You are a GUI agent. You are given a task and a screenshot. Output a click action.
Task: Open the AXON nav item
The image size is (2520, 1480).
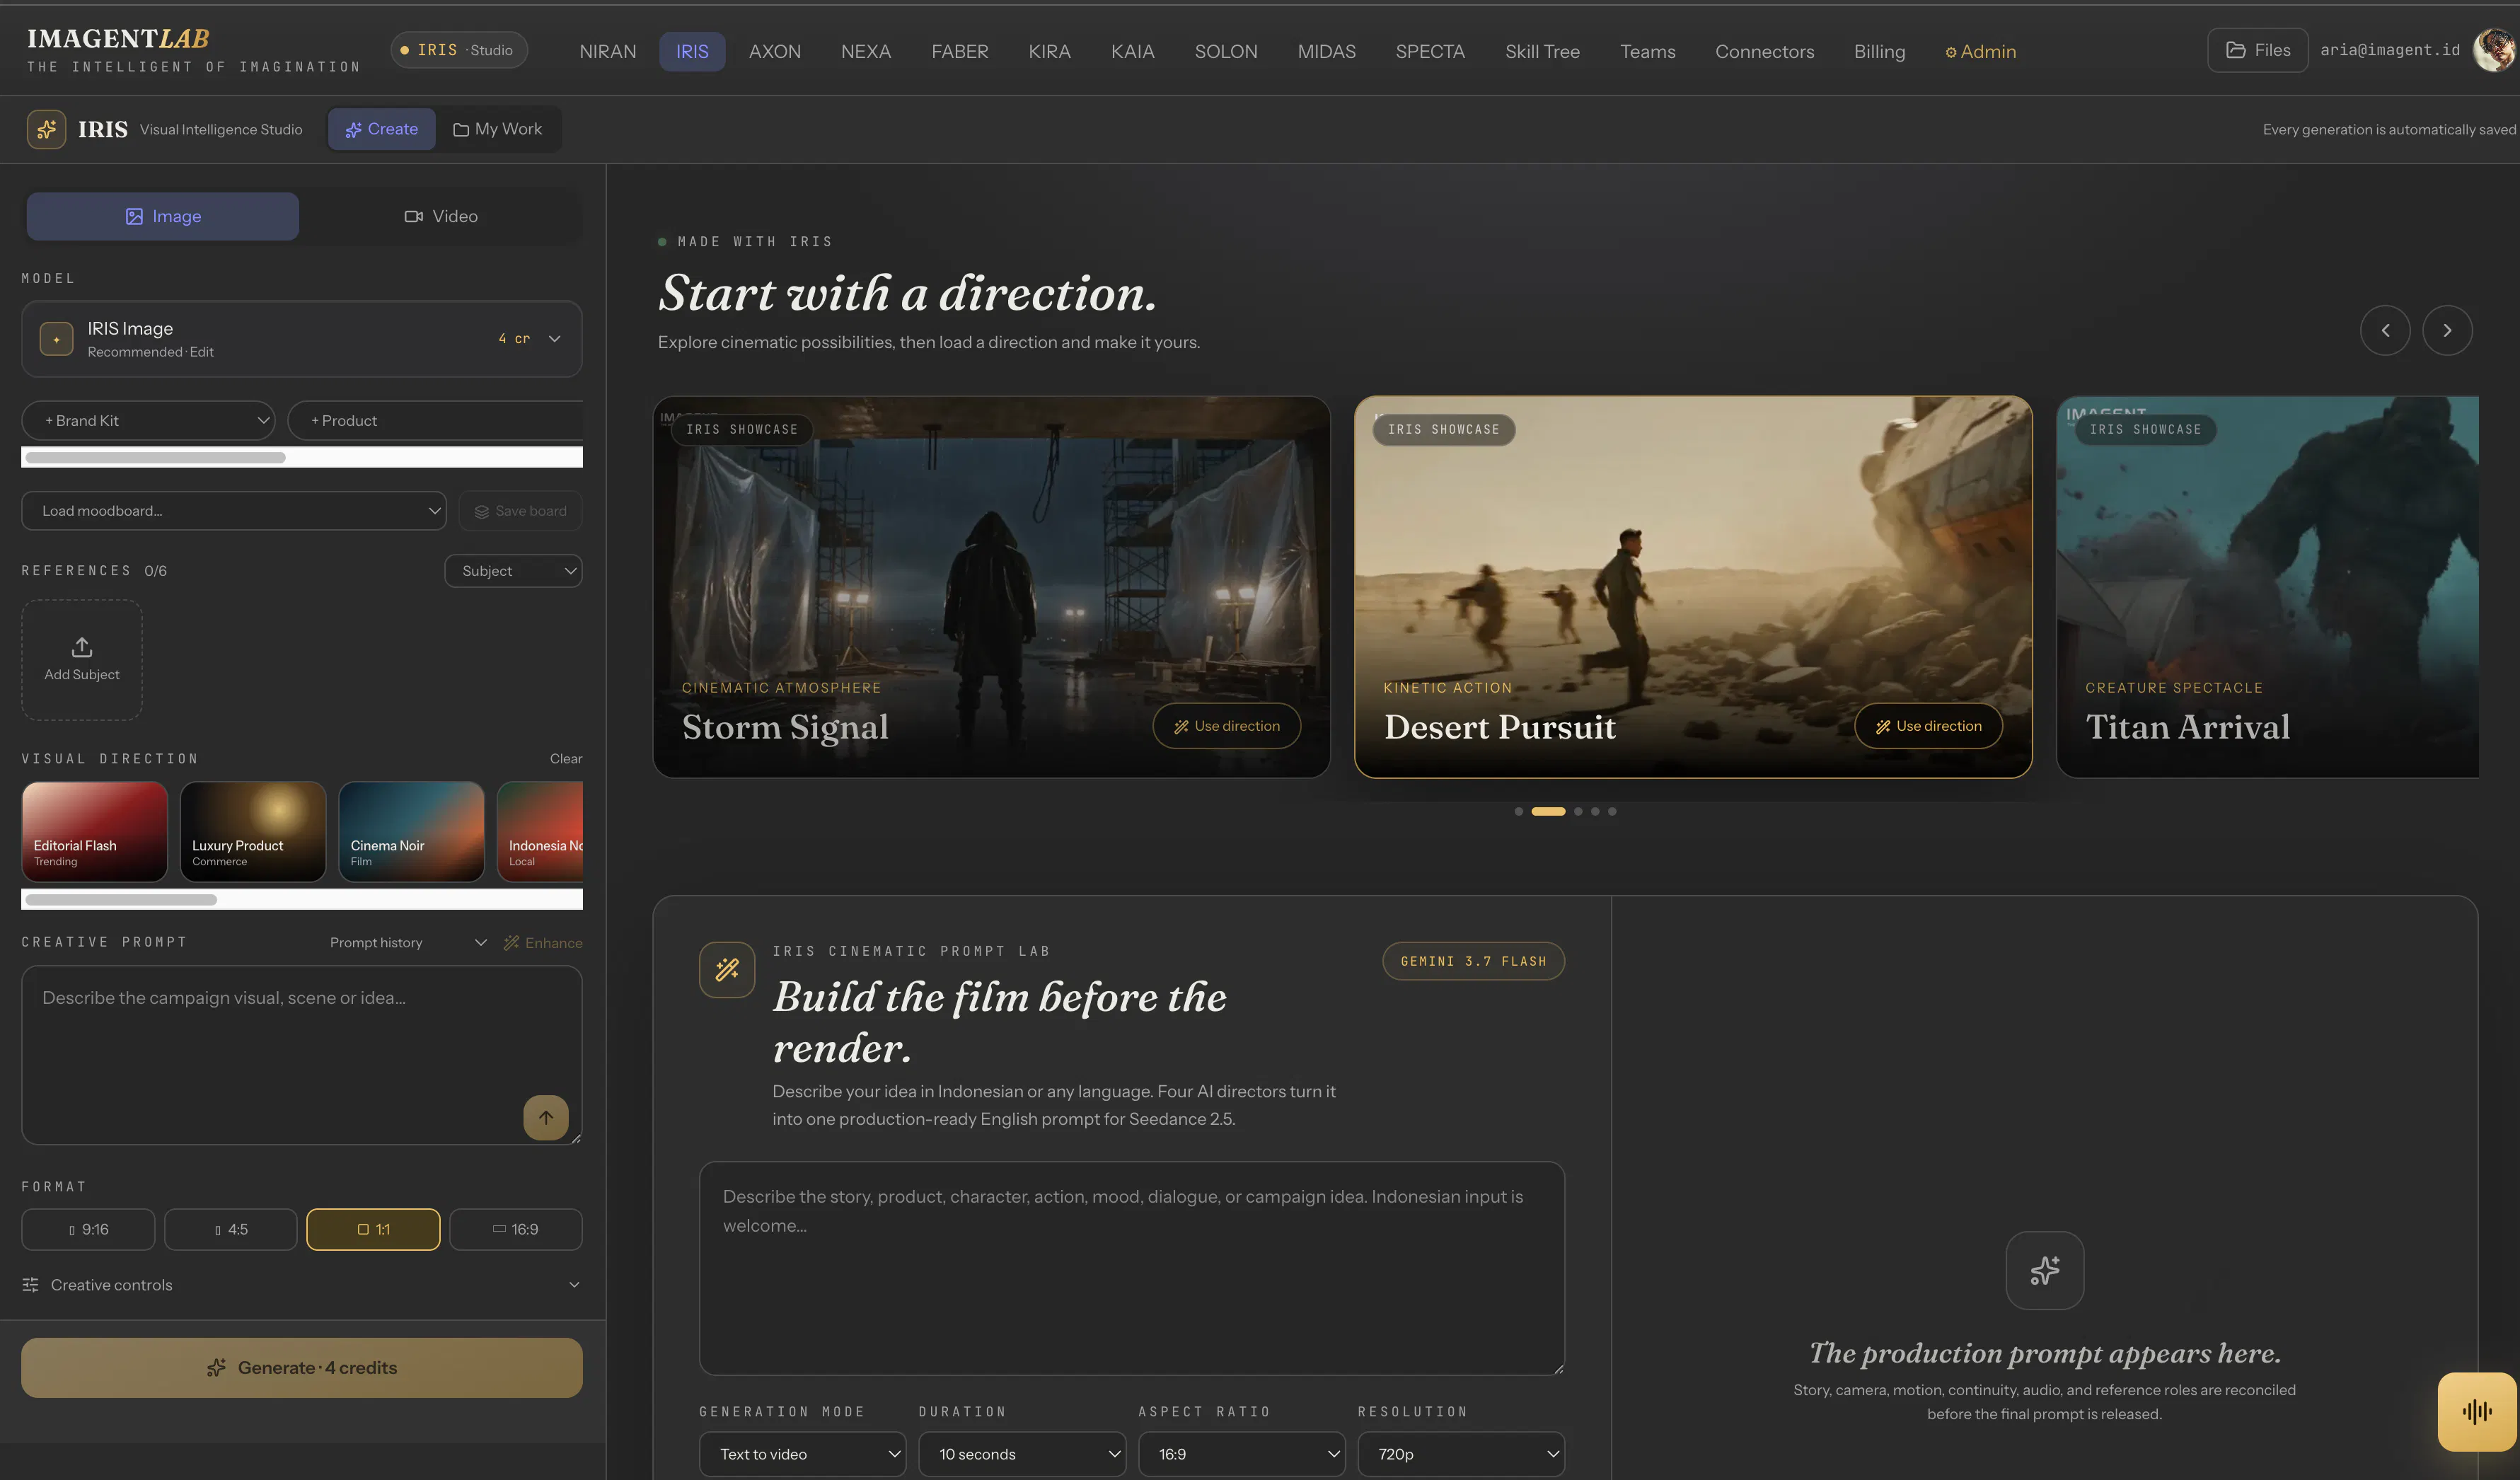click(774, 51)
